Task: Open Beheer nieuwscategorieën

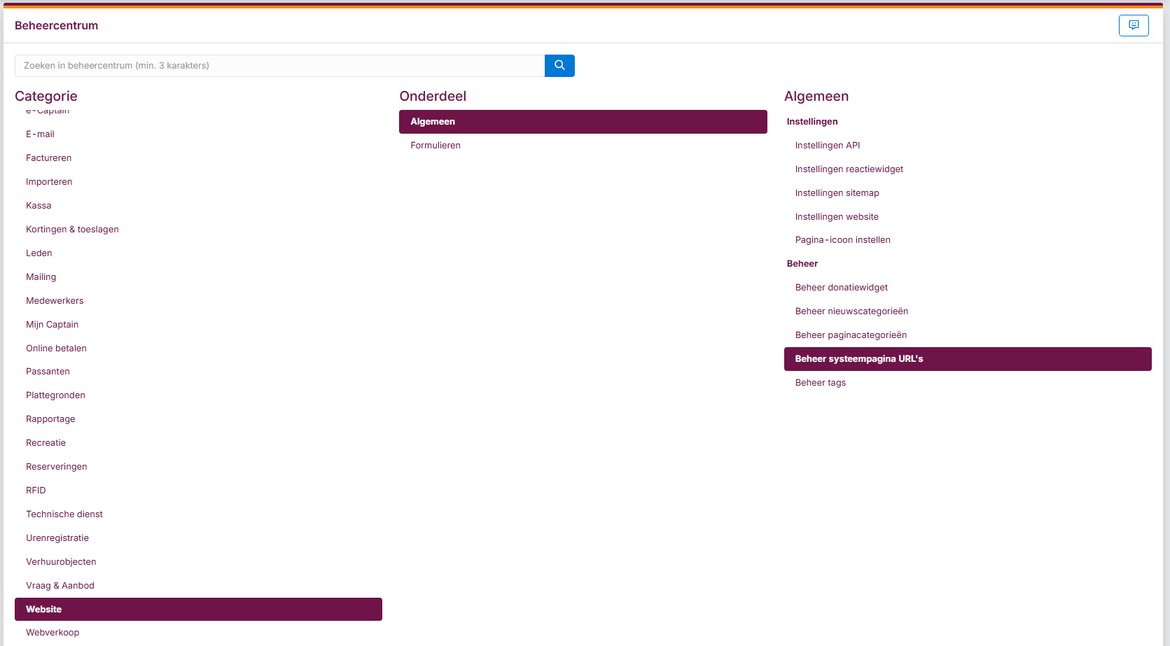Action: [x=851, y=312]
